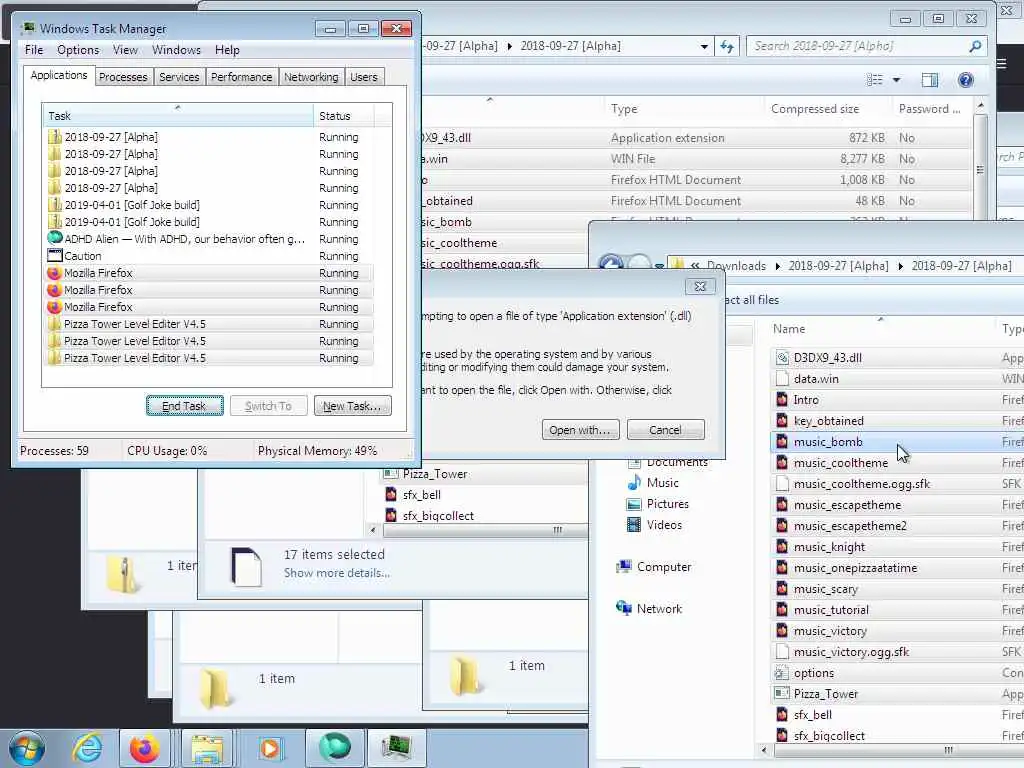The height and width of the screenshot is (768, 1024).
Task: Expand the breadcrumb arrow after Downloads
Action: pos(777,266)
